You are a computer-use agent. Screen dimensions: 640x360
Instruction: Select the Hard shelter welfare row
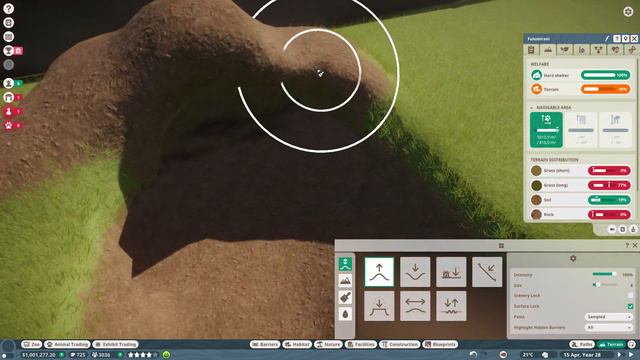click(580, 75)
